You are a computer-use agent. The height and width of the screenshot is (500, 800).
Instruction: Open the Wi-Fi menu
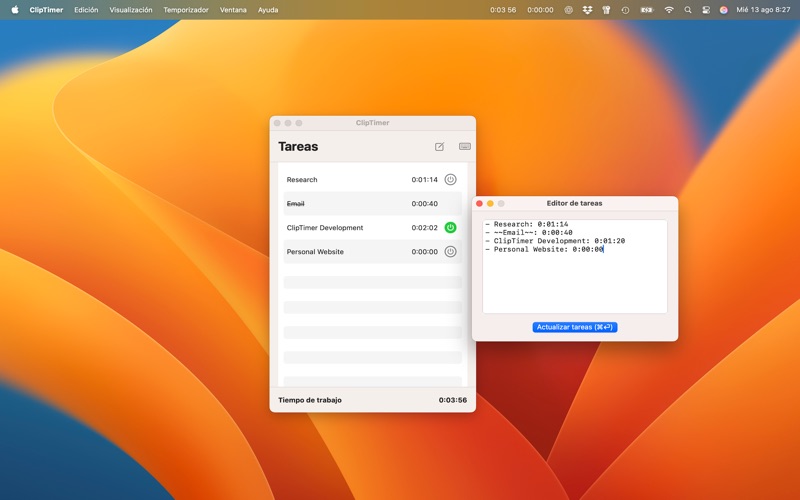click(669, 10)
